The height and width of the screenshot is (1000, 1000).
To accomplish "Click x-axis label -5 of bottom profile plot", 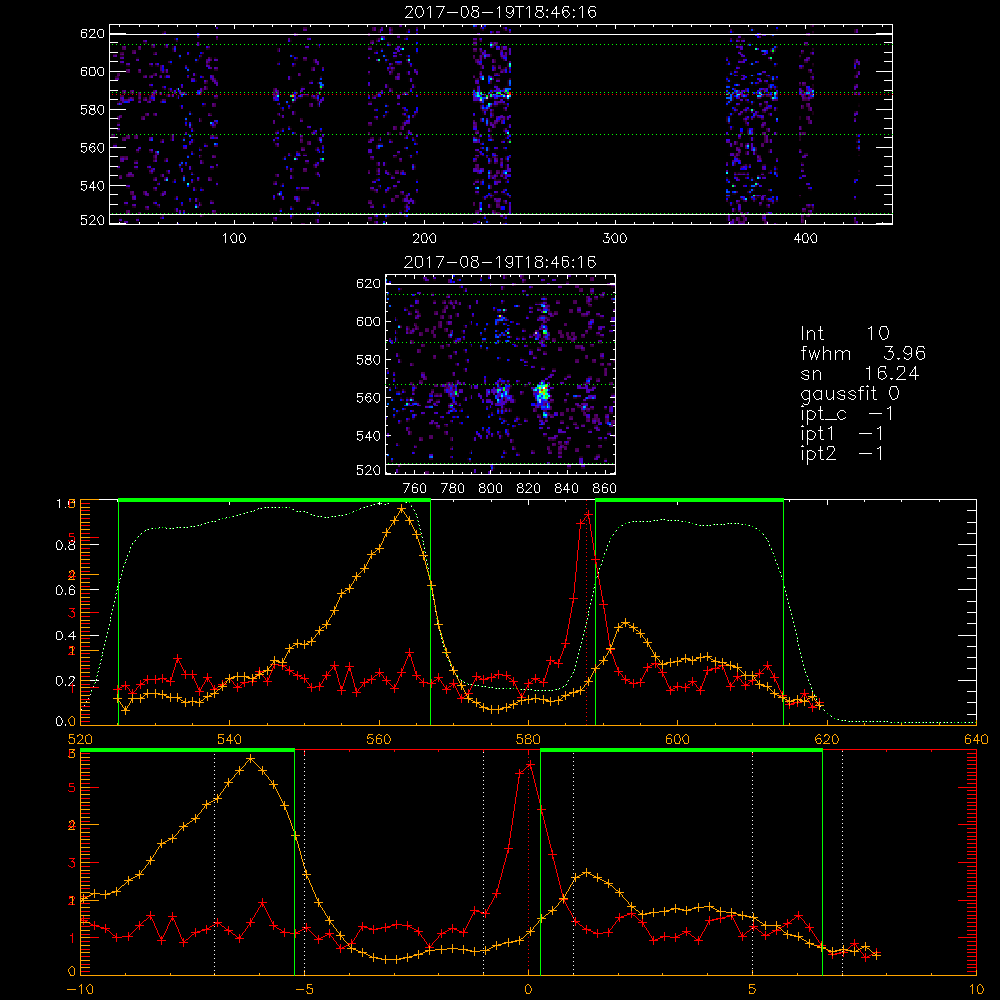I will pos(305,990).
